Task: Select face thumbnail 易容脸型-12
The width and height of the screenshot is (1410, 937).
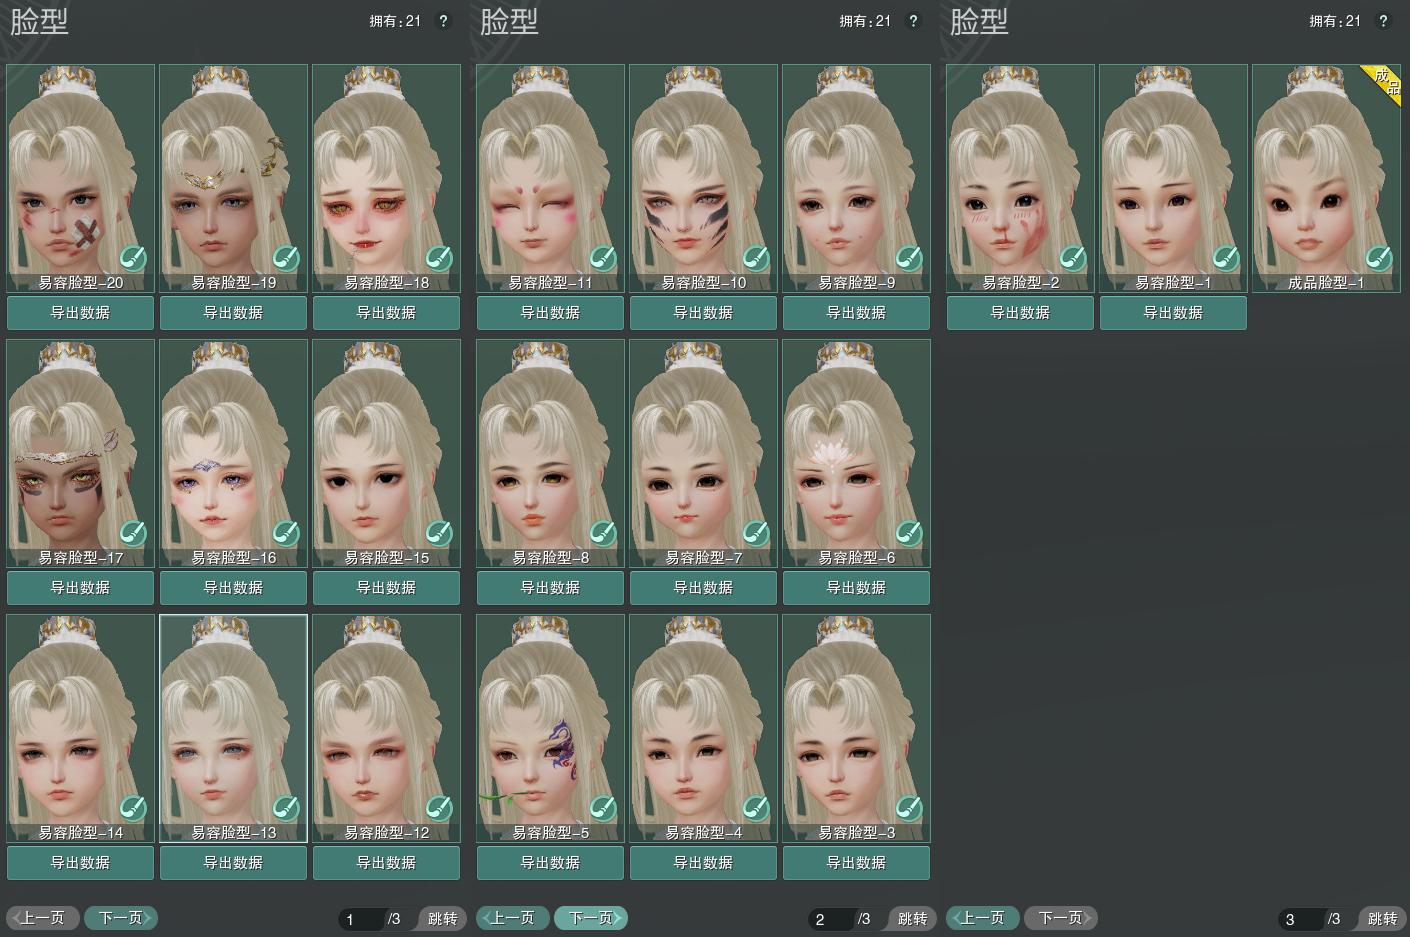Action: 387,728
